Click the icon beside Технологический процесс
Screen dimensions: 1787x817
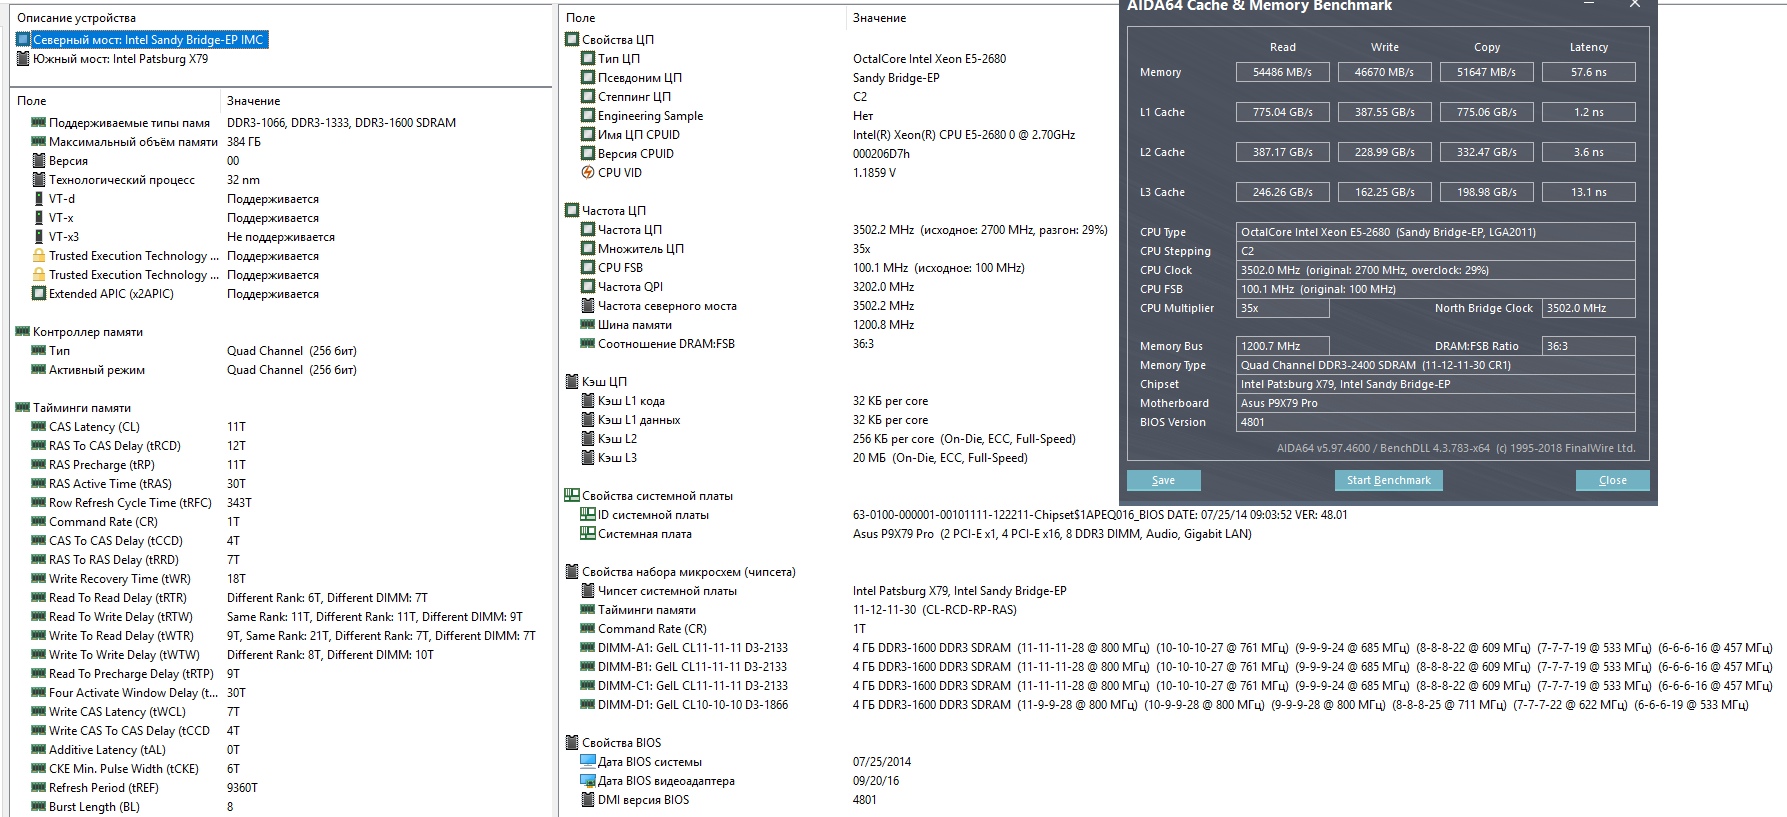(x=39, y=180)
